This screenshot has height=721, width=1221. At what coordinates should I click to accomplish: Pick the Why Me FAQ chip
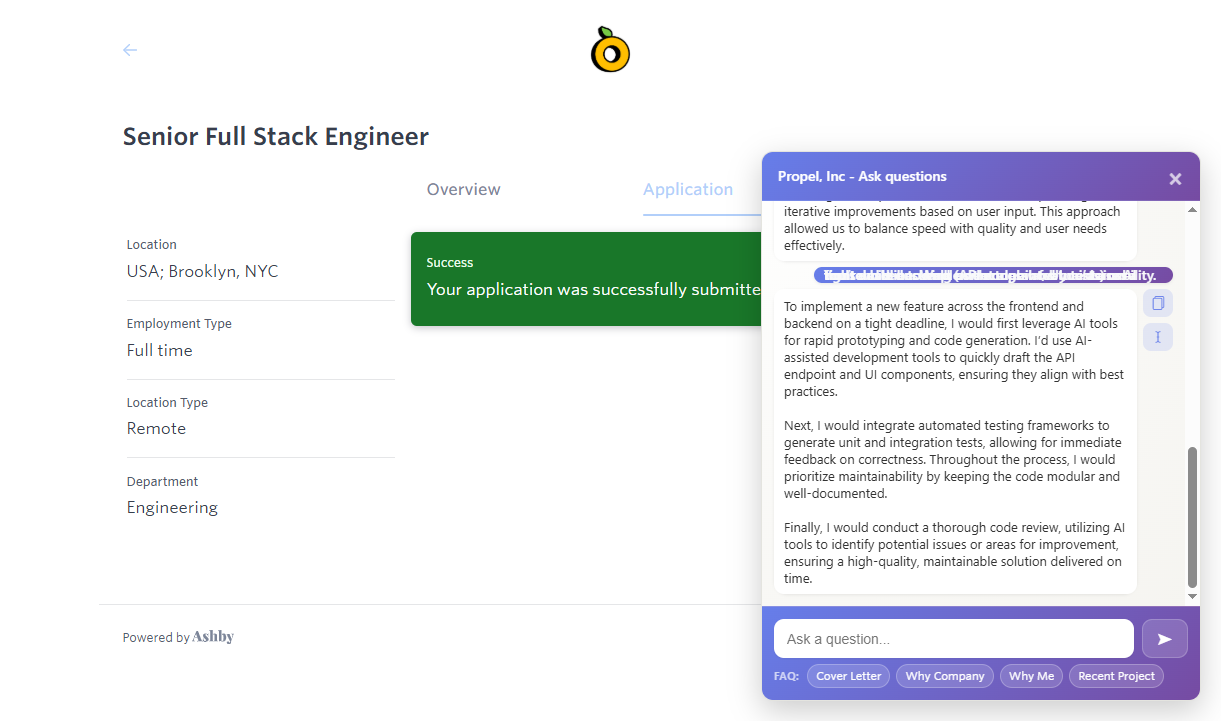pos(1031,676)
